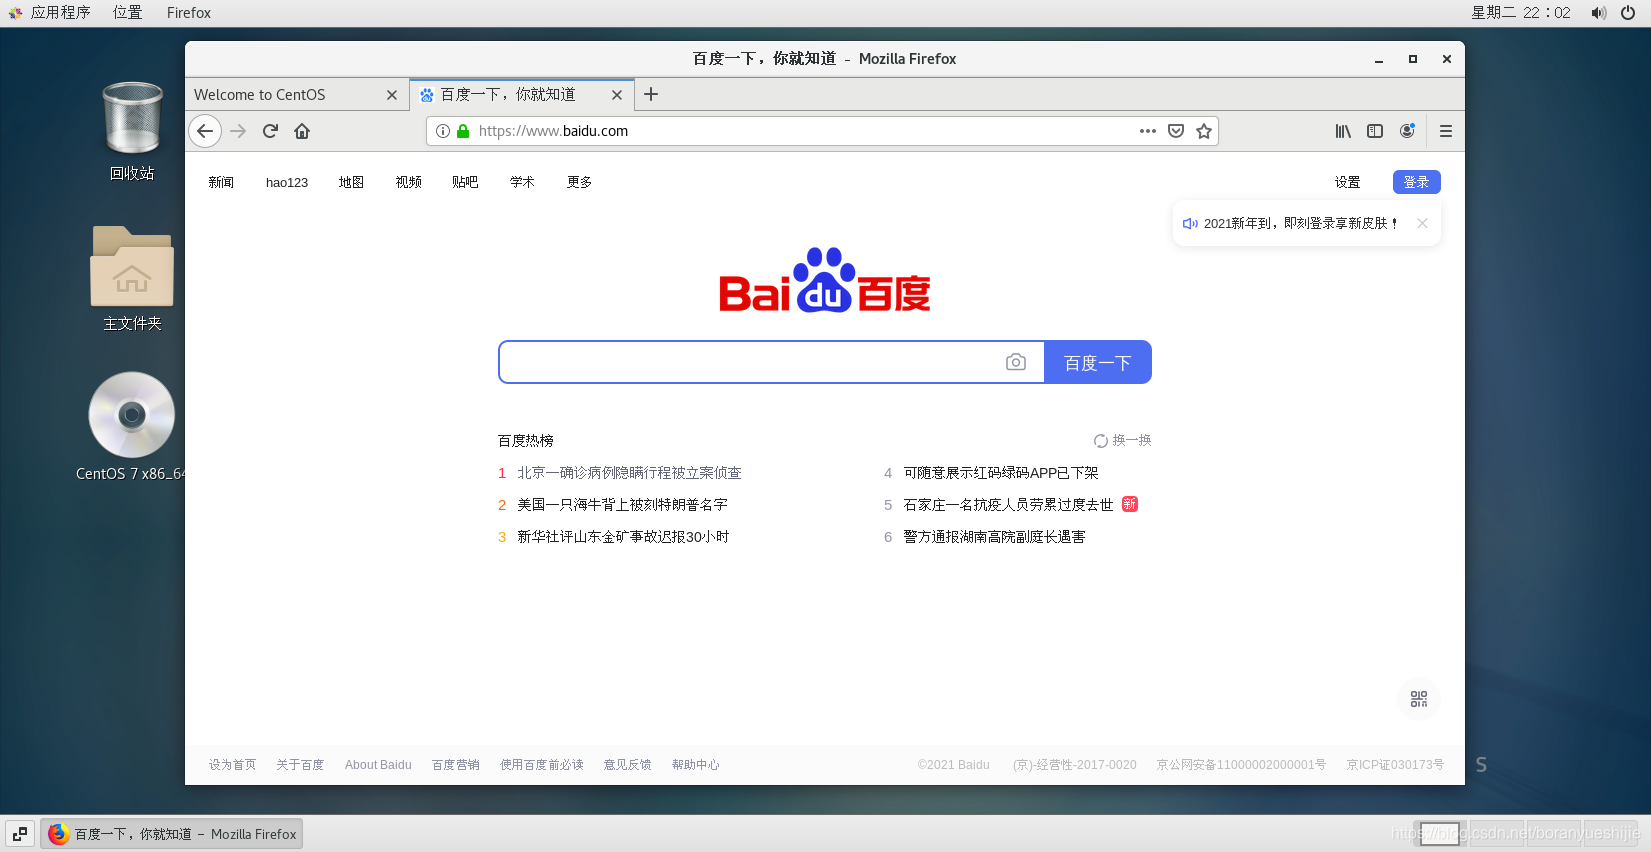The image size is (1651, 852).
Task: Click the show desktop icon in taskbar
Action: click(x=20, y=834)
